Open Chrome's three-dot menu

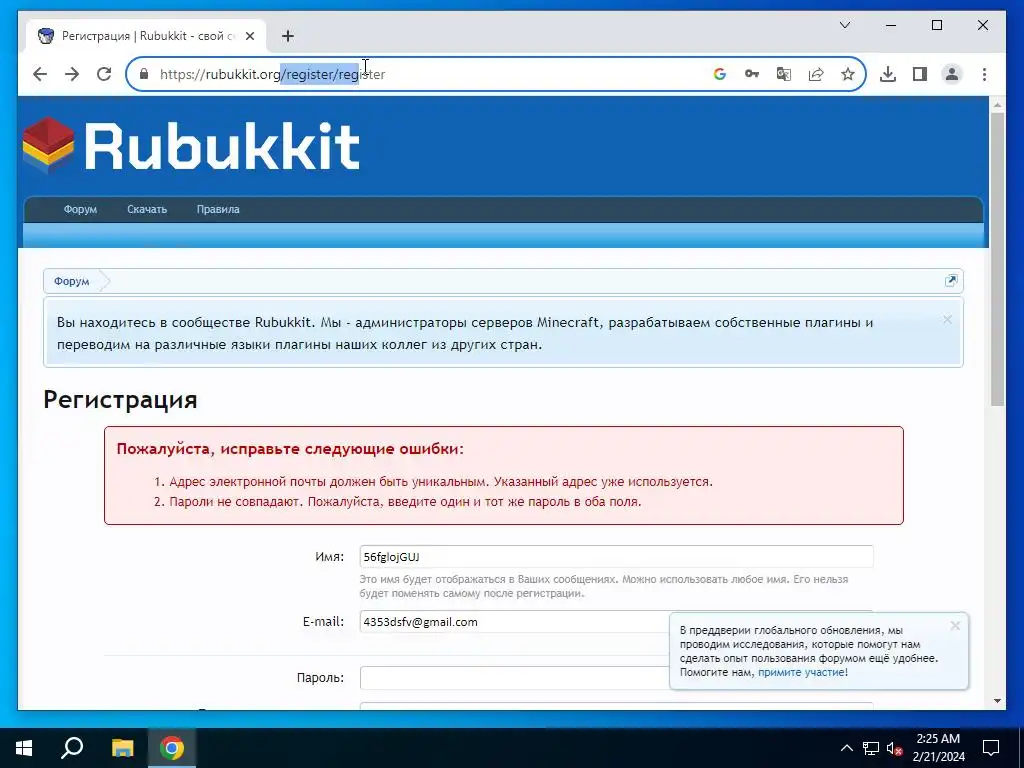(984, 74)
